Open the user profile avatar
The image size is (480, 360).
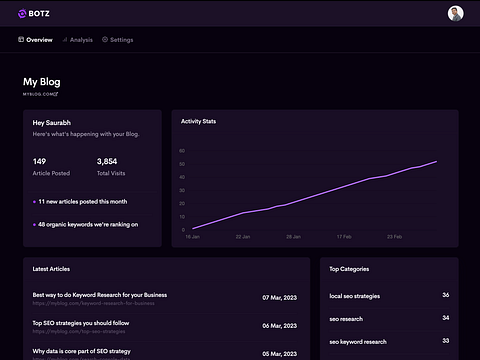[455, 14]
